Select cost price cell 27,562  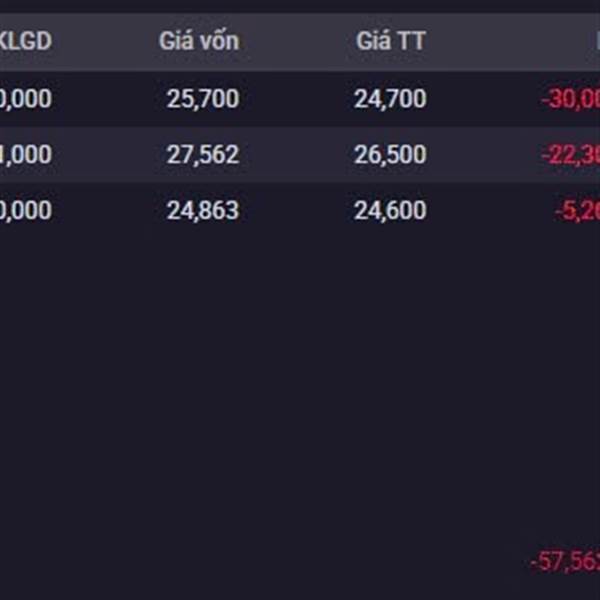click(x=203, y=155)
